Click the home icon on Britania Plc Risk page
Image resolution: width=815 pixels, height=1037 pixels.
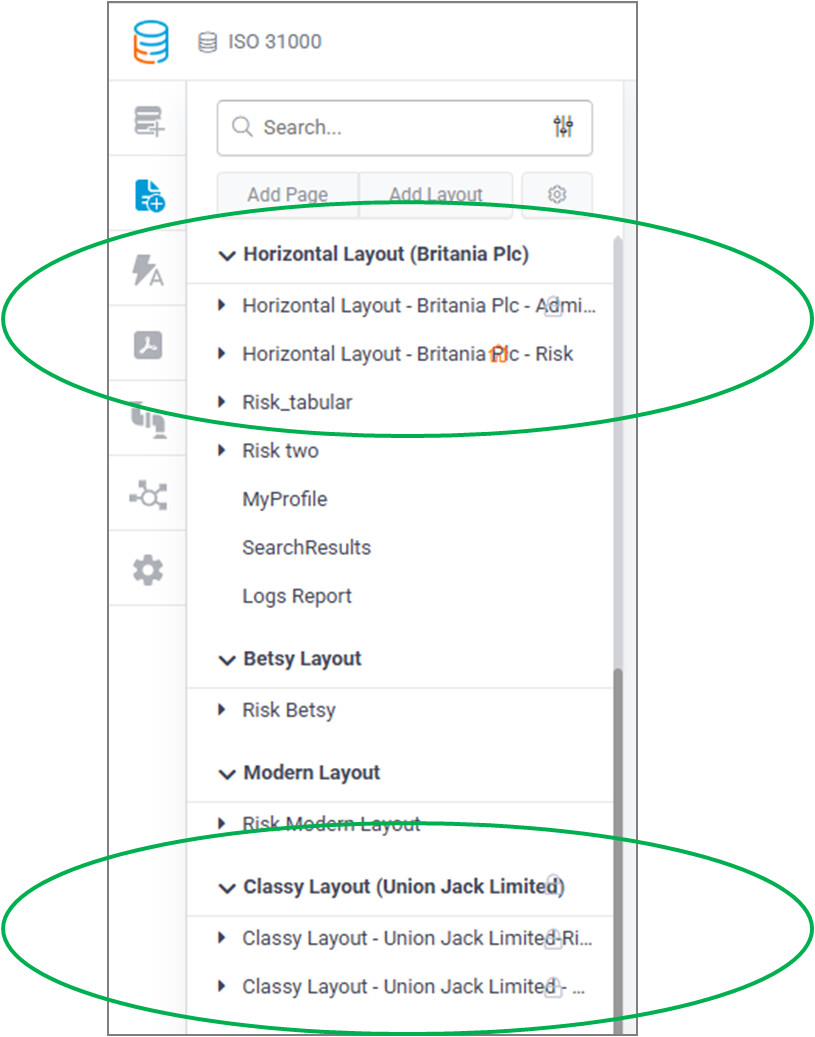click(x=499, y=354)
